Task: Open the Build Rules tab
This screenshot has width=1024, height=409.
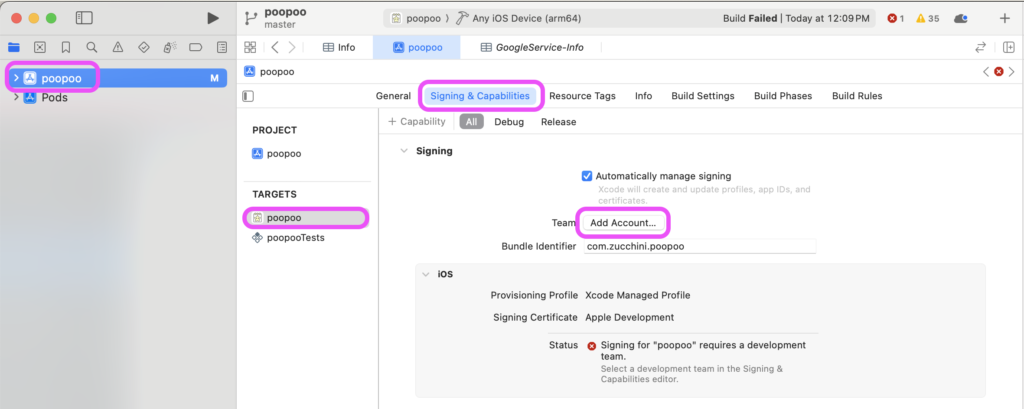Action: (857, 96)
